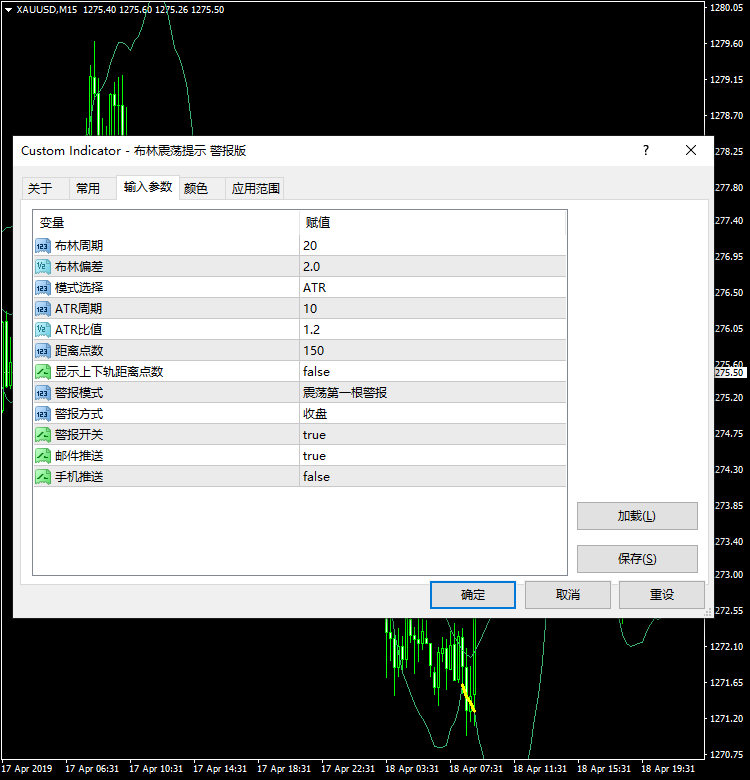Toggle the 警报开关 true value
This screenshot has height=780, width=750.
pos(432,435)
